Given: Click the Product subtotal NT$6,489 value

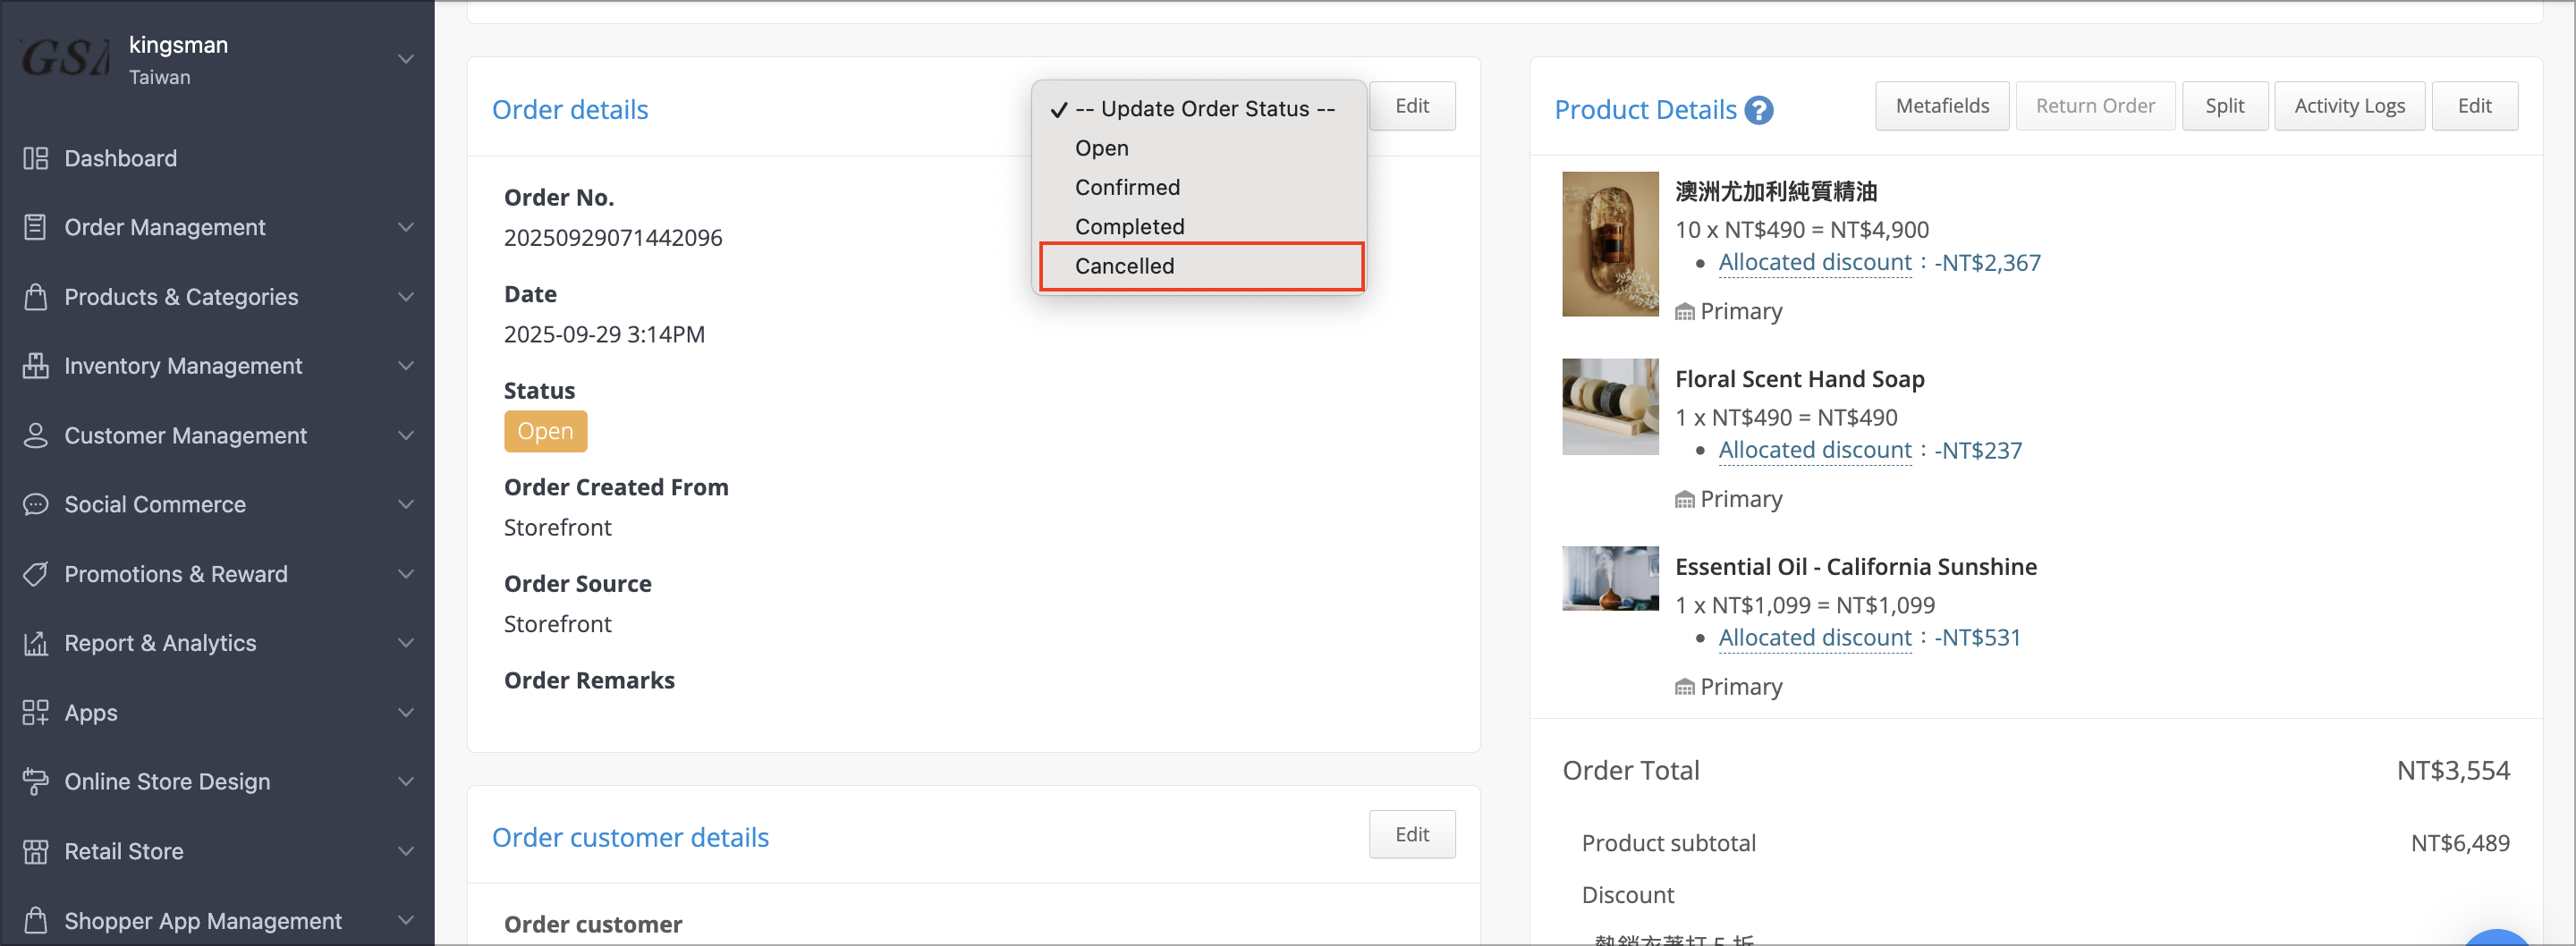Looking at the screenshot, I should pos(2459,843).
